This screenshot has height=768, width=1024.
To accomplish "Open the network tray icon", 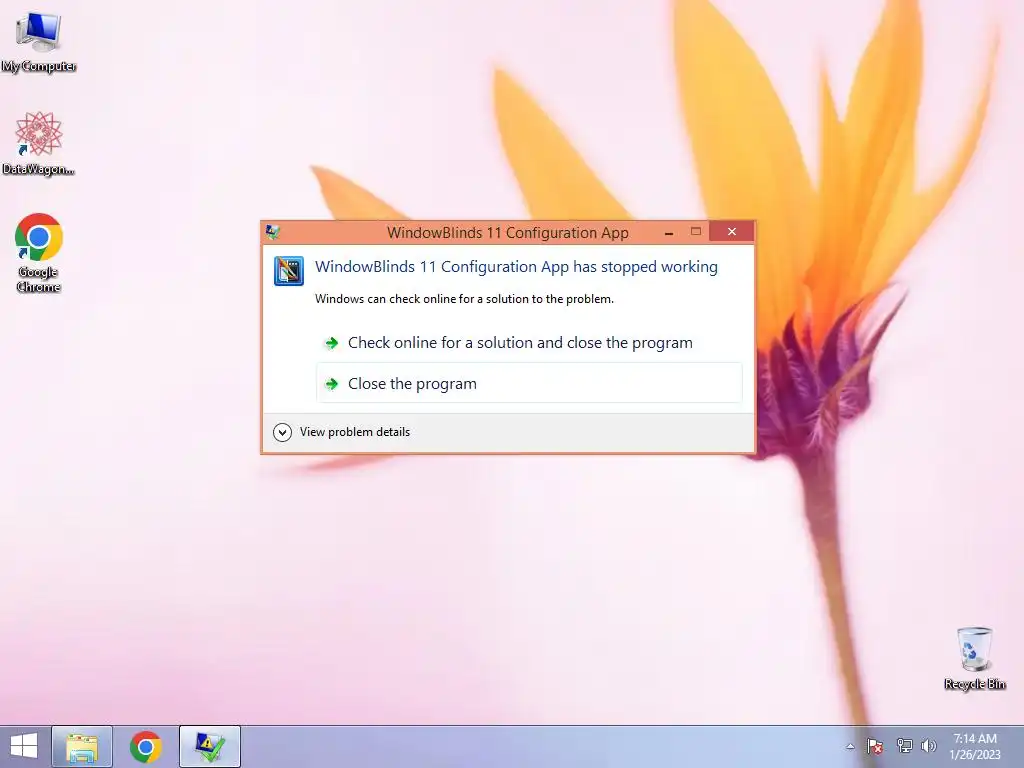I will click(x=904, y=746).
